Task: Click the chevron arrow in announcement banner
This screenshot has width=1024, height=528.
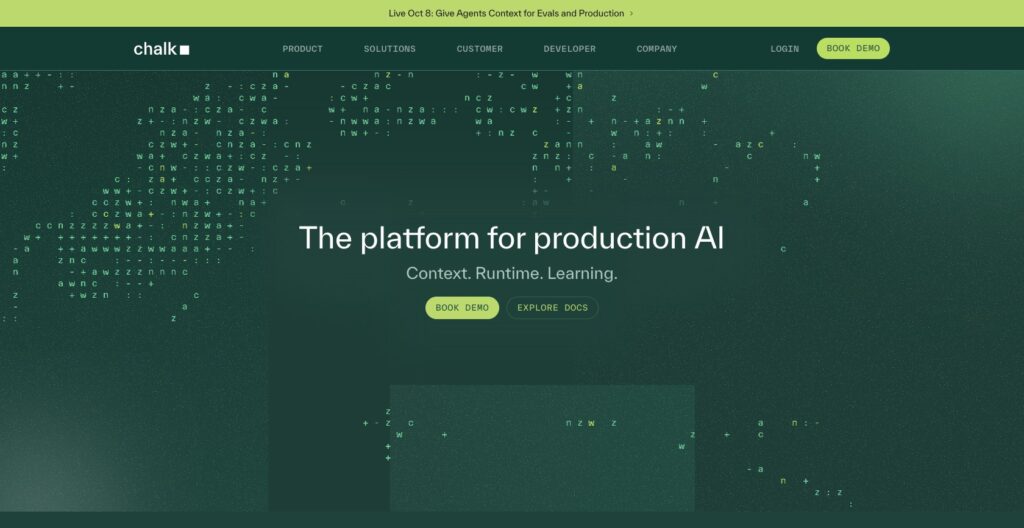Action: 631,14
